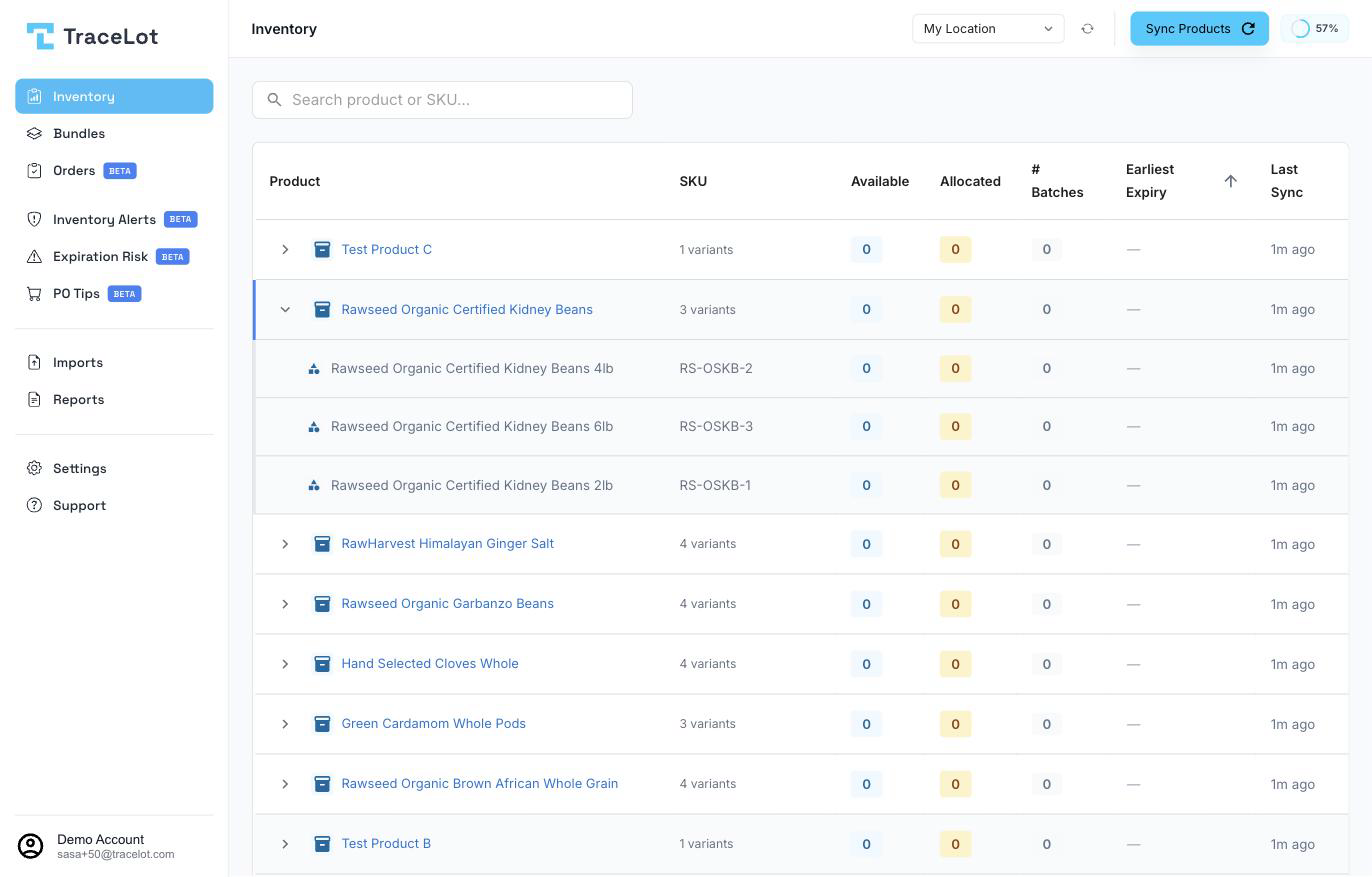Click the Bundles layers icon

tap(35, 134)
